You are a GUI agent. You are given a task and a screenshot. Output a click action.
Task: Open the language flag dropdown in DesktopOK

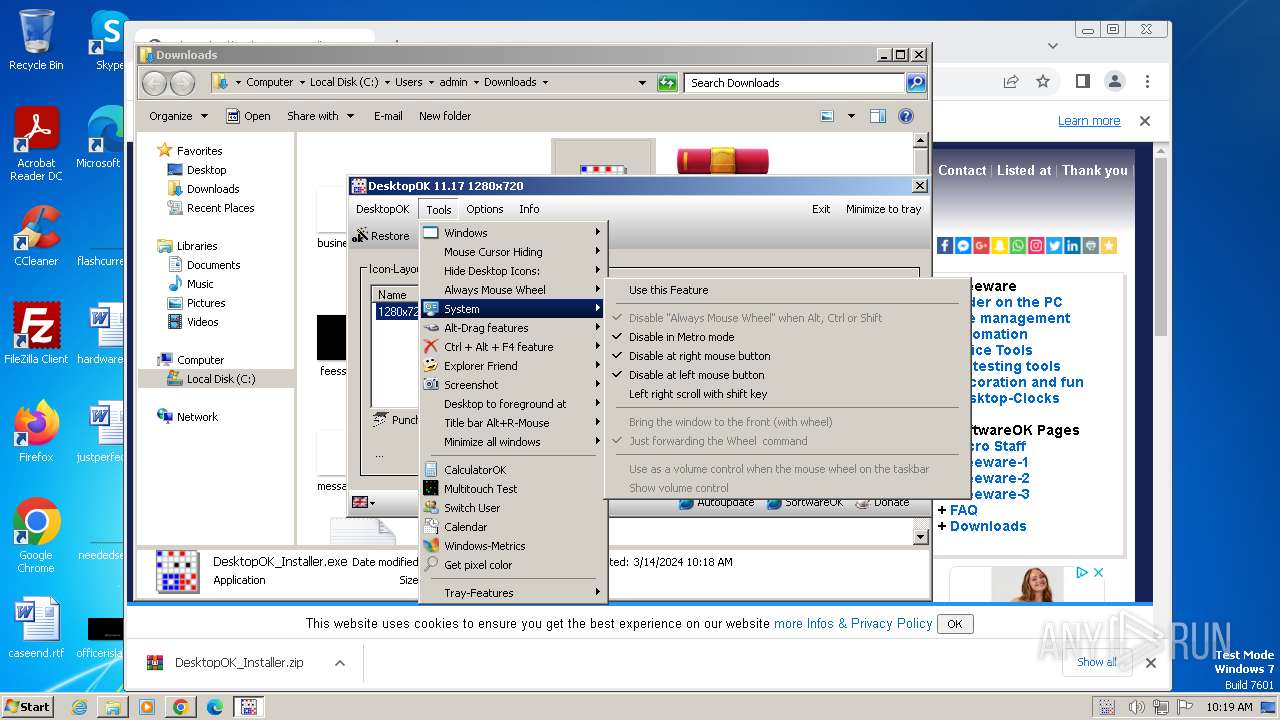tap(364, 503)
